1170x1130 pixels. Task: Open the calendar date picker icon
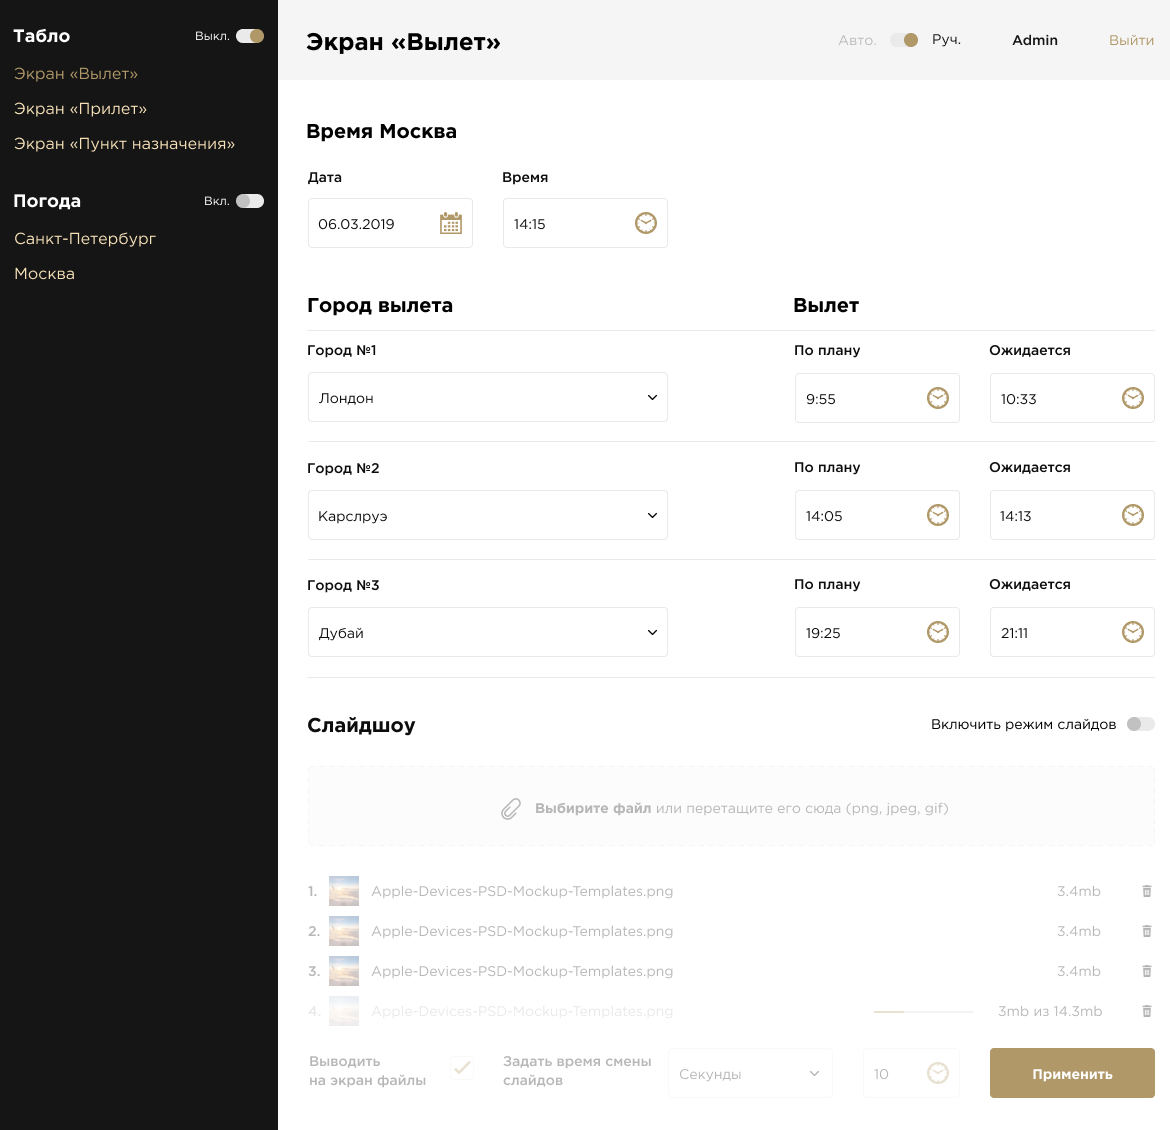pos(451,223)
